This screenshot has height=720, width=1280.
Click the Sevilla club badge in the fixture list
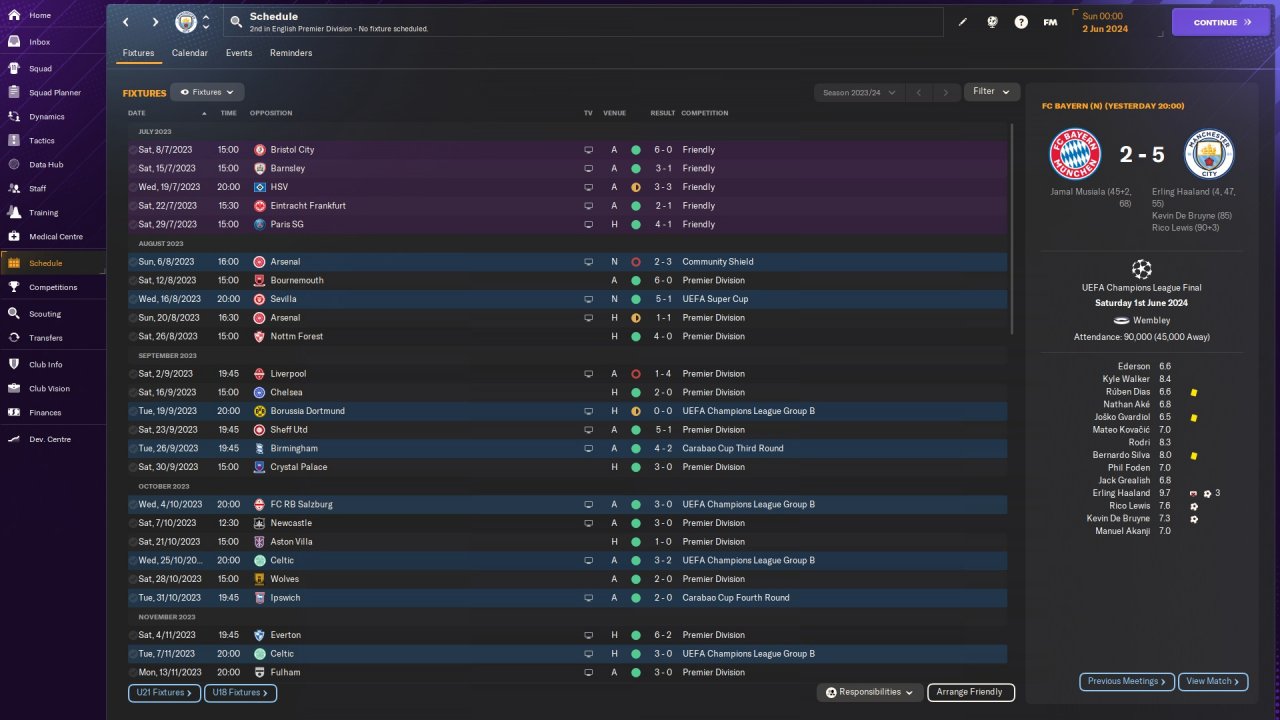coord(260,299)
